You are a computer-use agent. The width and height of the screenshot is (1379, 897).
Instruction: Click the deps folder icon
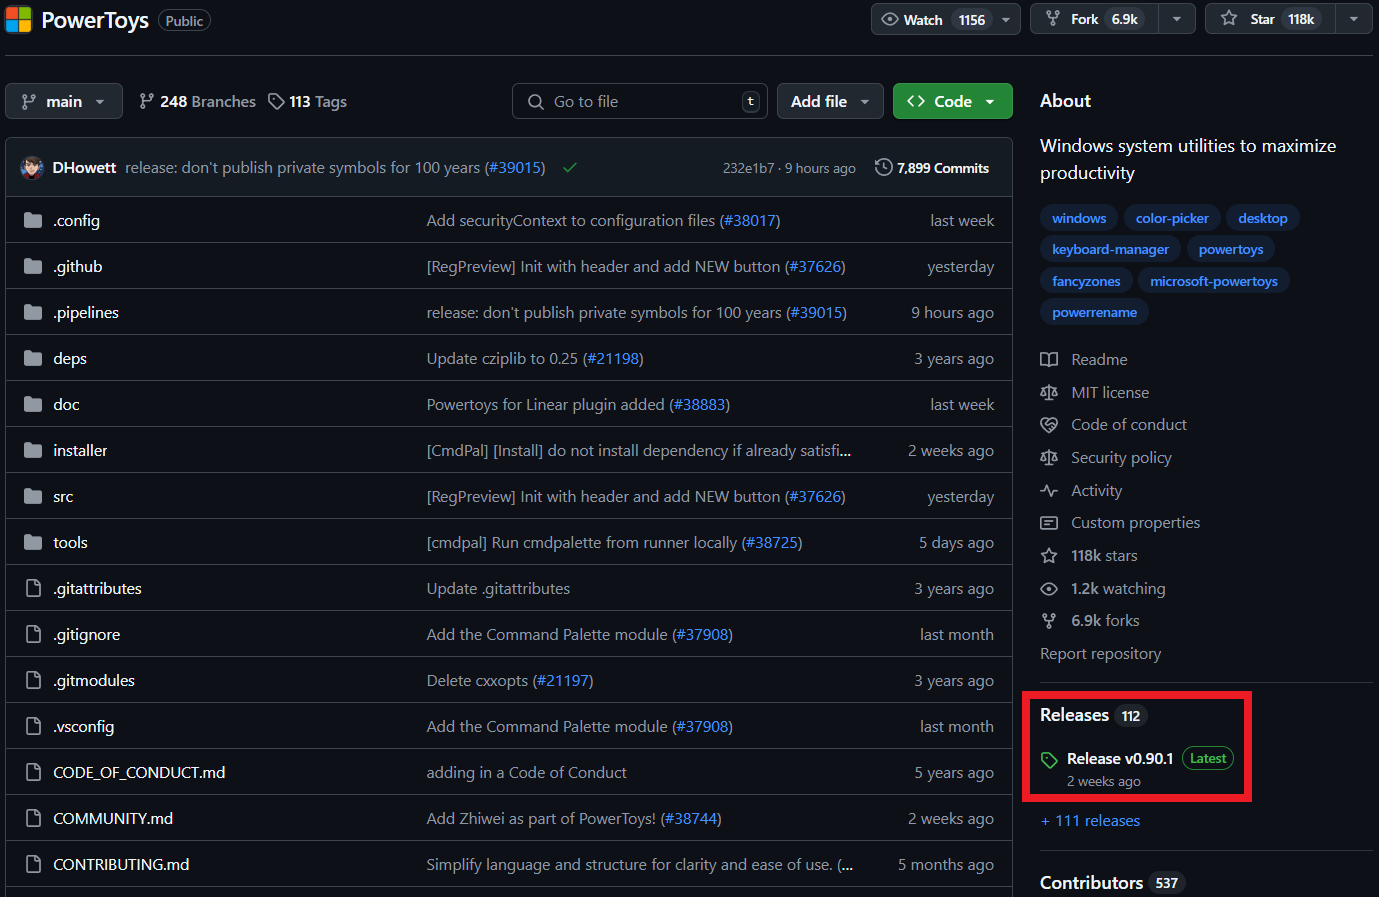coord(33,358)
